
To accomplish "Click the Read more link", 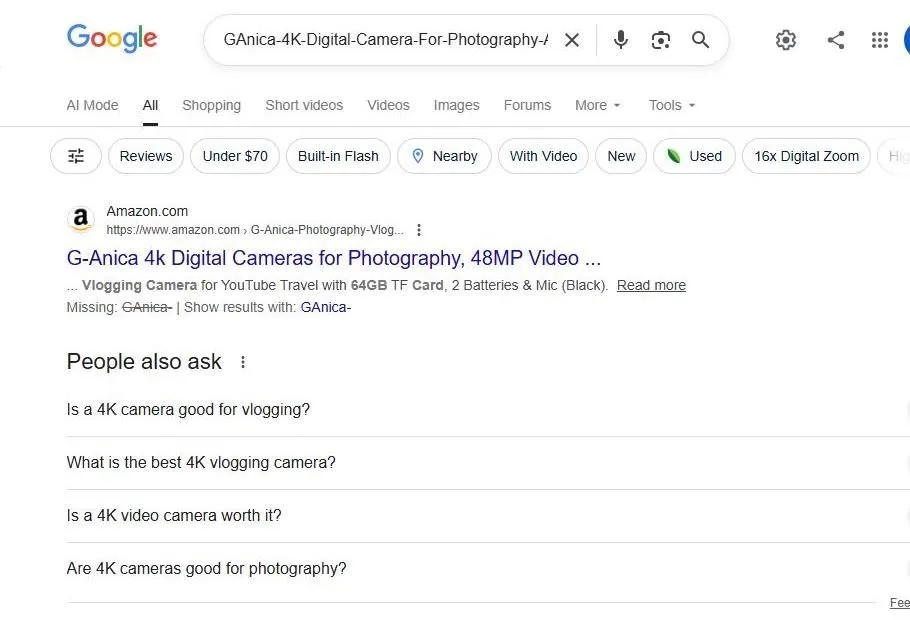I will pyautogui.click(x=651, y=285).
